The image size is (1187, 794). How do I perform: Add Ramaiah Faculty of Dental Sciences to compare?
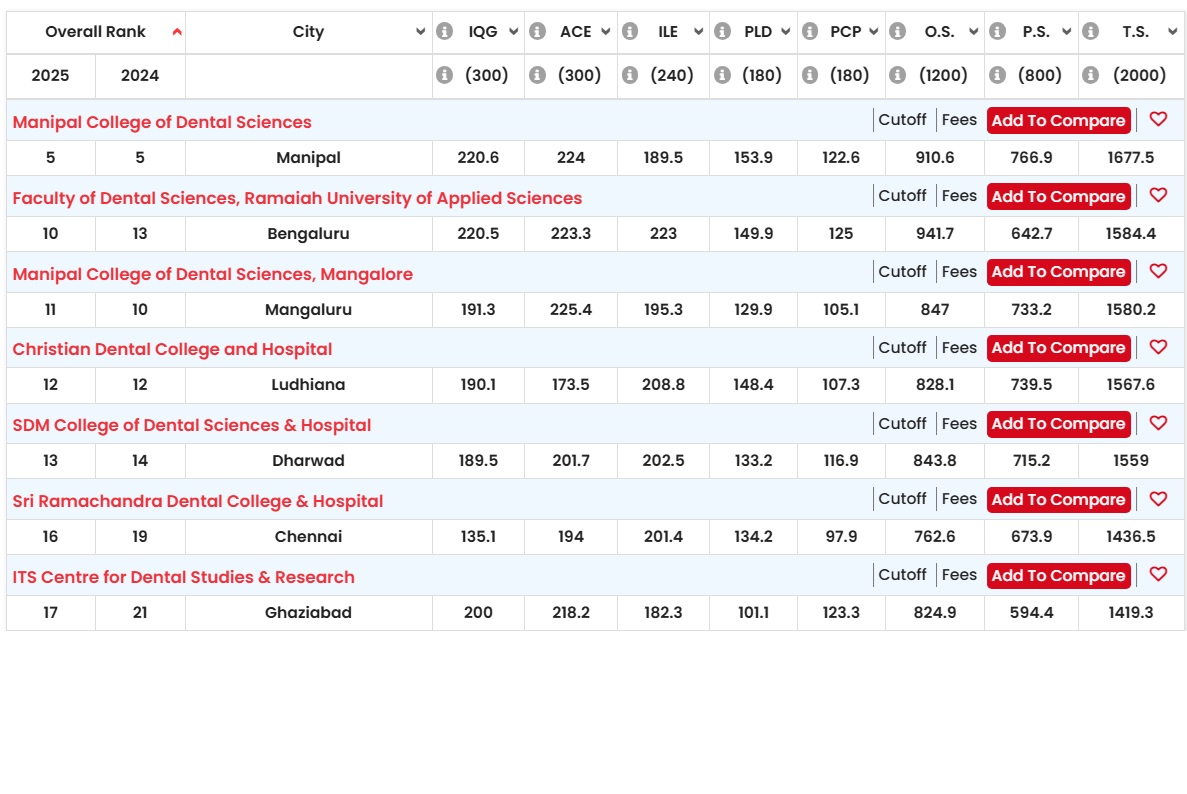pyautogui.click(x=1058, y=196)
